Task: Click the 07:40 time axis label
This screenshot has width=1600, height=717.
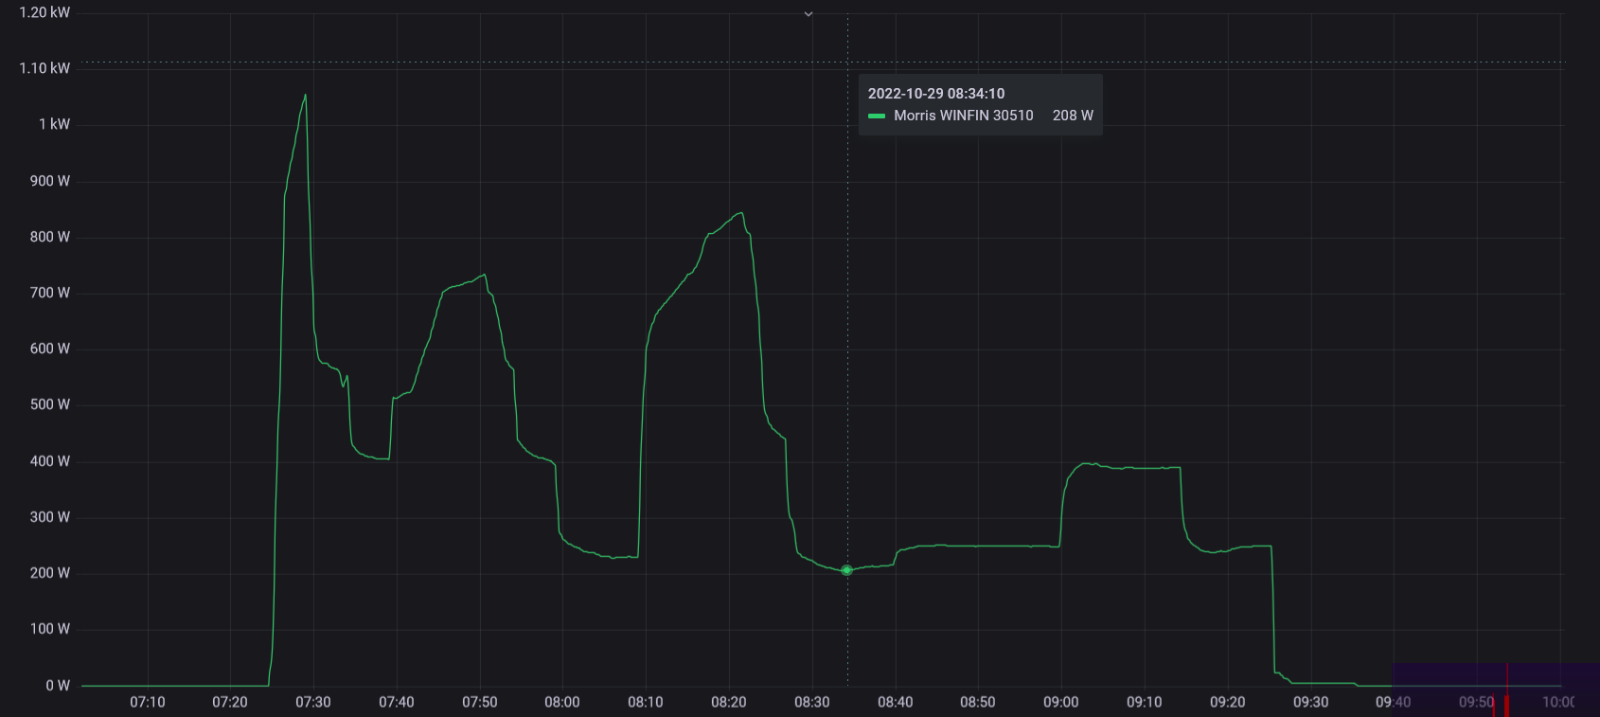Action: click(x=396, y=702)
